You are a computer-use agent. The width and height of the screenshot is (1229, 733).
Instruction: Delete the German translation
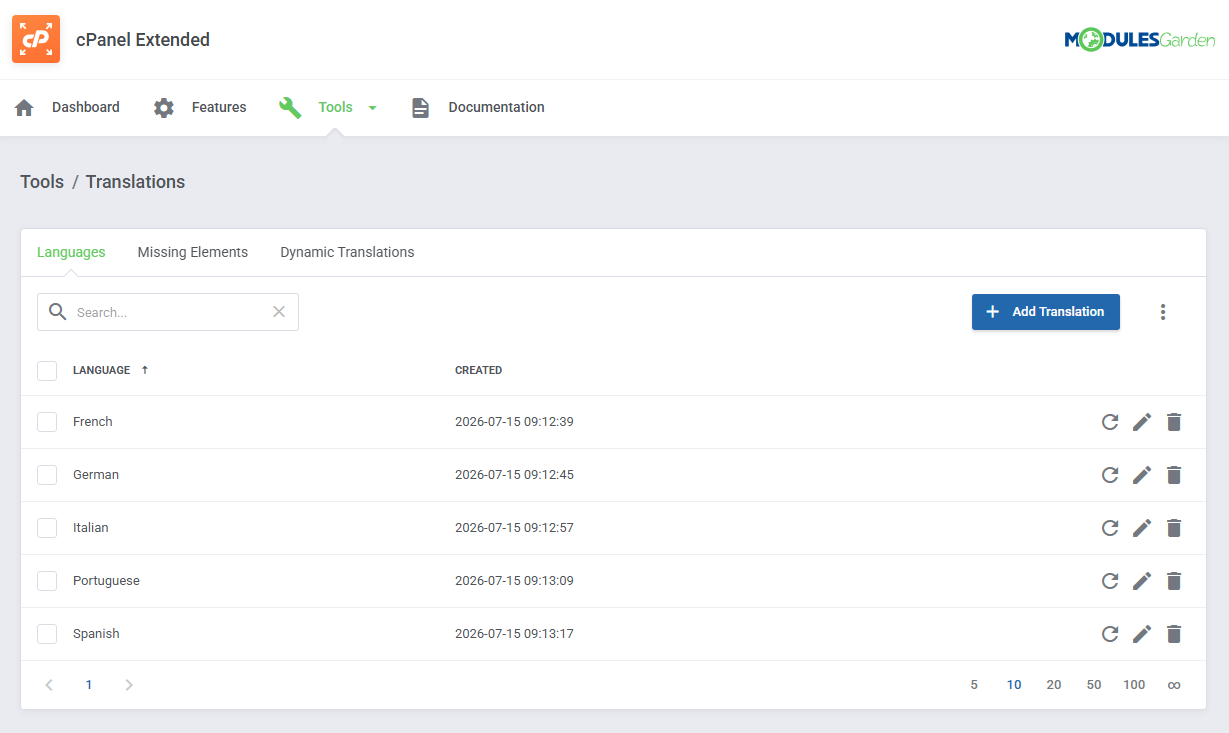tap(1174, 475)
